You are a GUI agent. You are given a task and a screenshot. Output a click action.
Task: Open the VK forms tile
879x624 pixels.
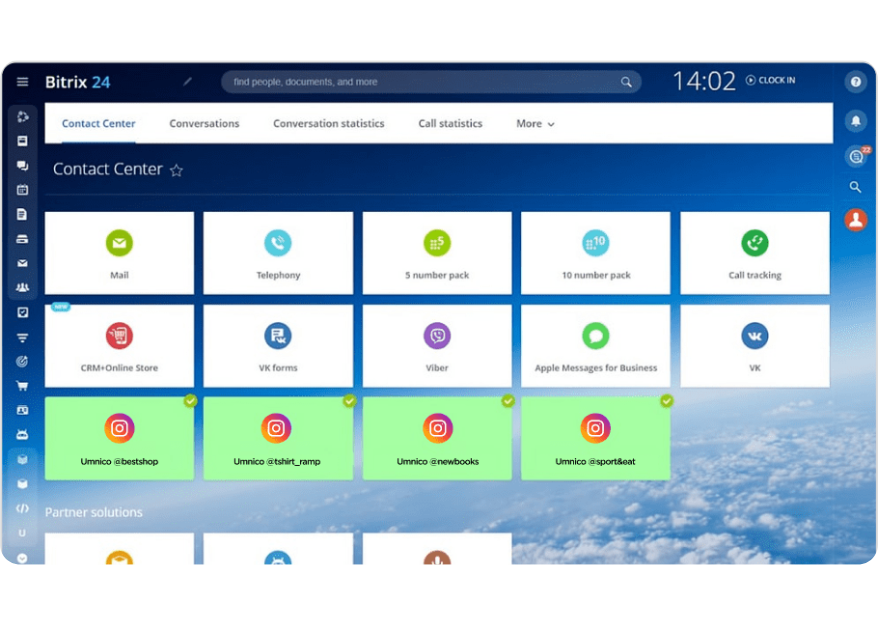point(278,346)
